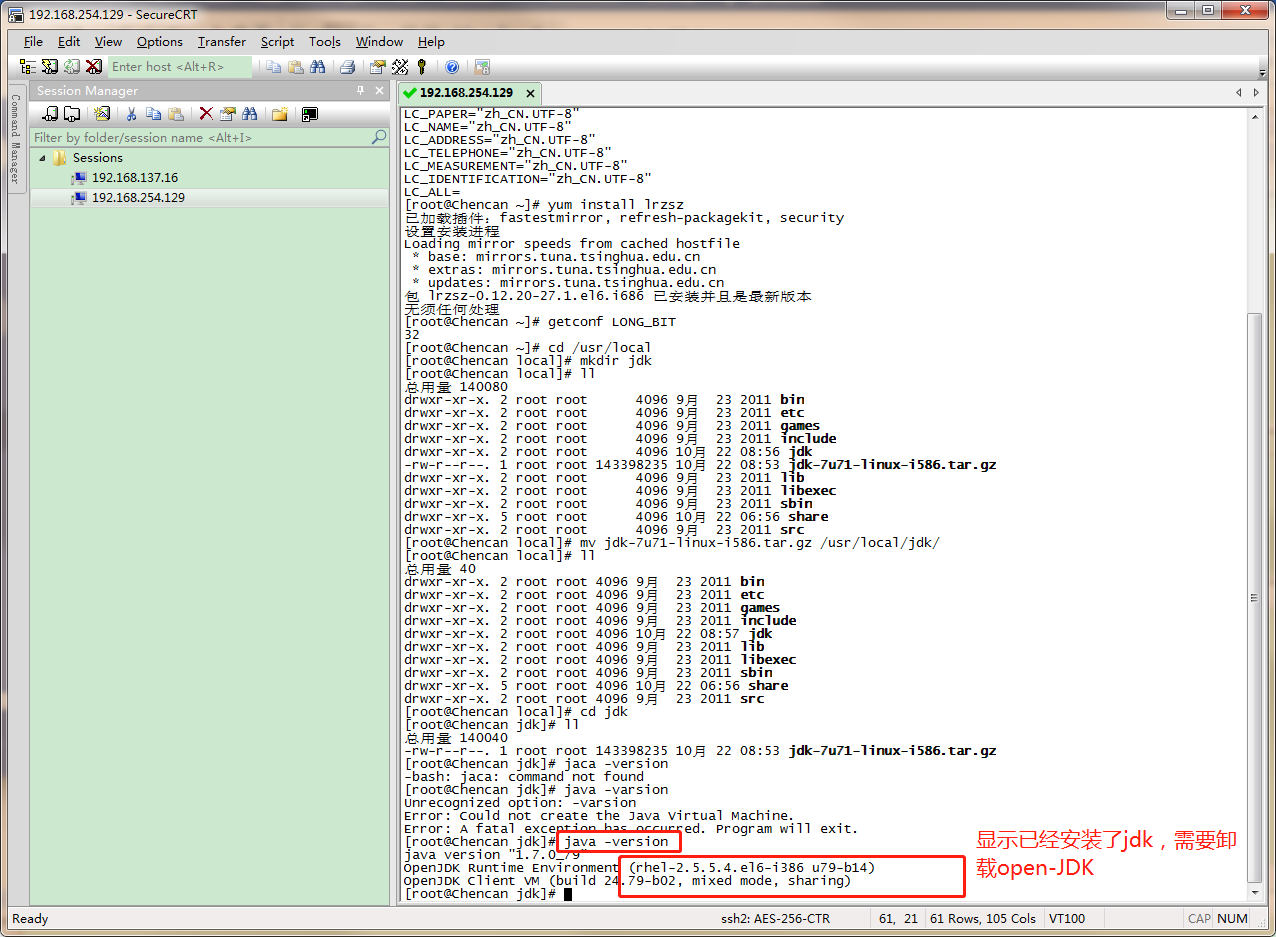This screenshot has height=937, width=1276.
Task: Click Find binoculars icon in main toolbar
Action: pos(318,67)
